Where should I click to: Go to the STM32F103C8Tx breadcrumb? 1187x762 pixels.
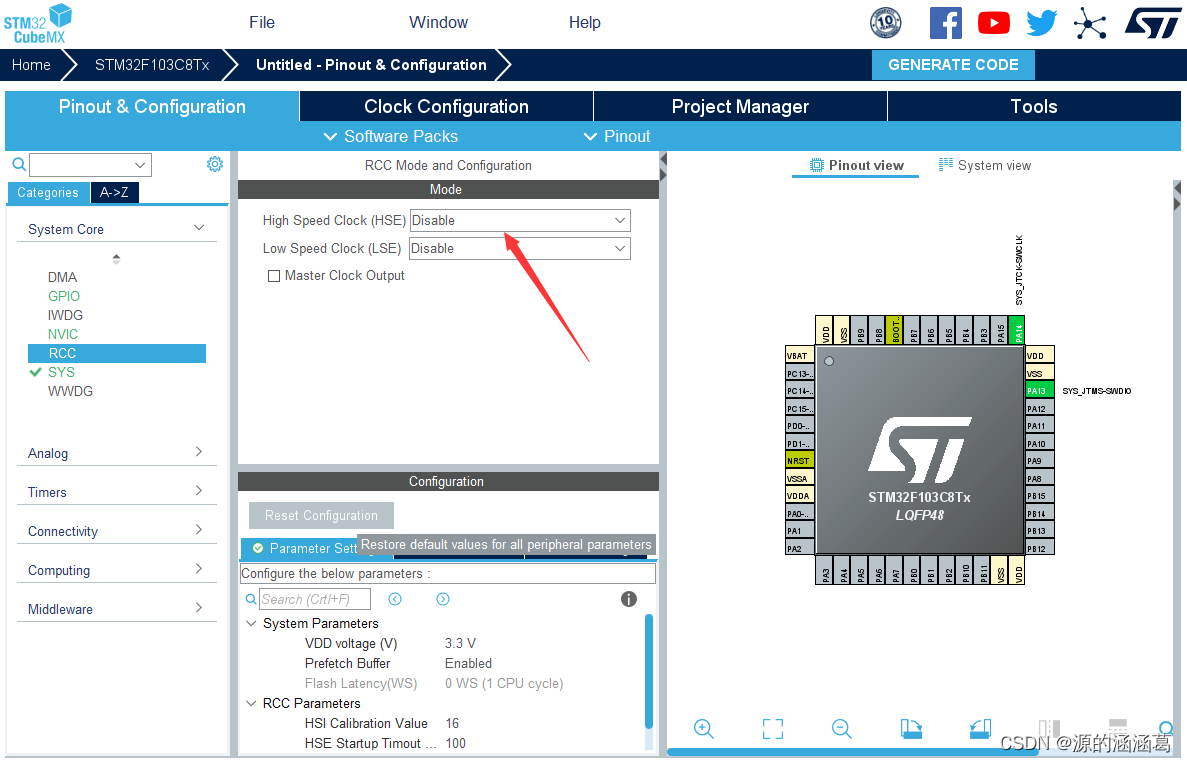coord(152,65)
